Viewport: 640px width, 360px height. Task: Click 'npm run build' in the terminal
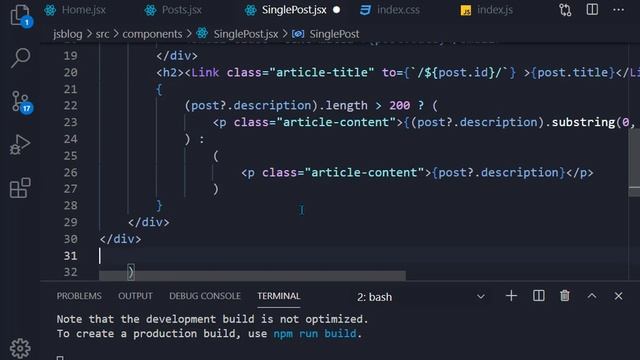point(314,333)
